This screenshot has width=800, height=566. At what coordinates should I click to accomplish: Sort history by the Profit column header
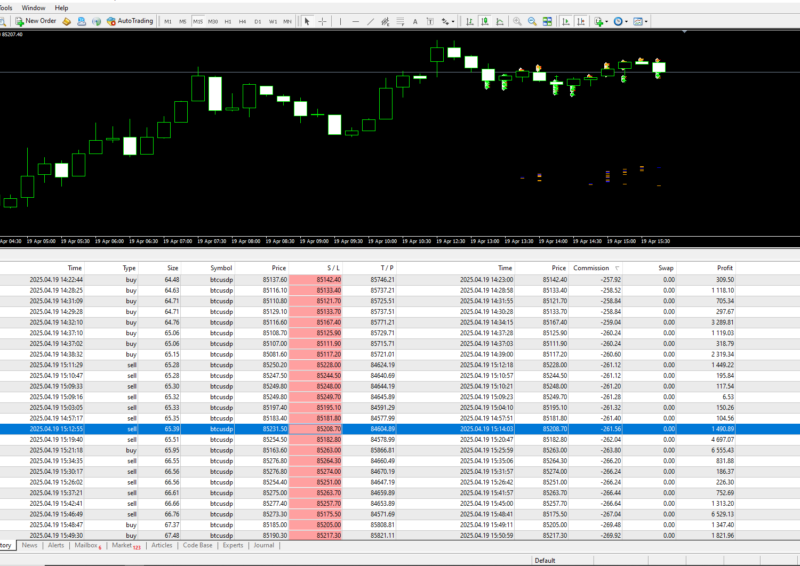[x=724, y=268]
